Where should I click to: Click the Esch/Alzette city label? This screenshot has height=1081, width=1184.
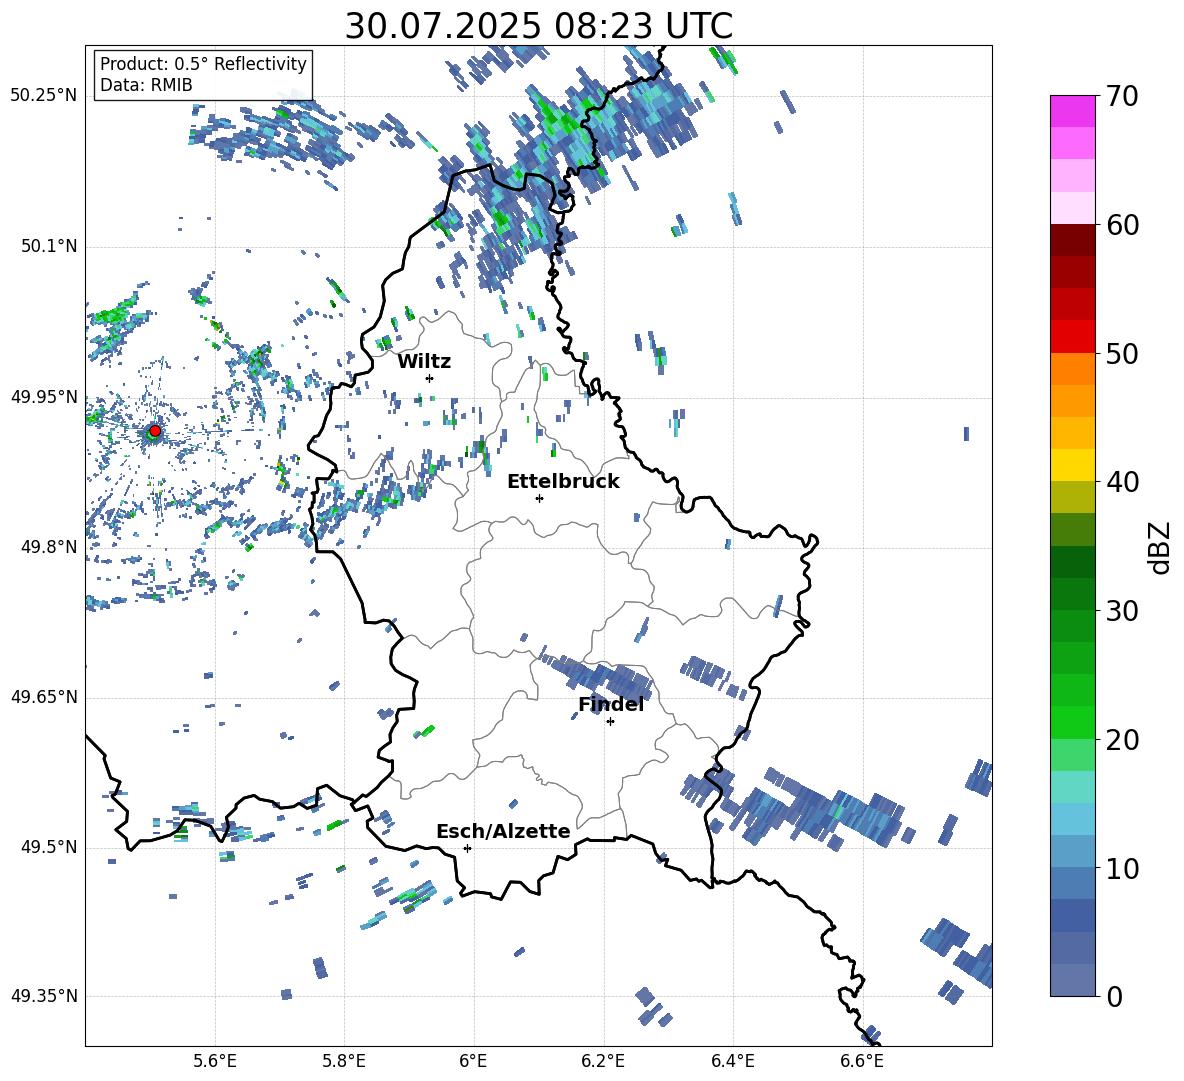tap(503, 831)
